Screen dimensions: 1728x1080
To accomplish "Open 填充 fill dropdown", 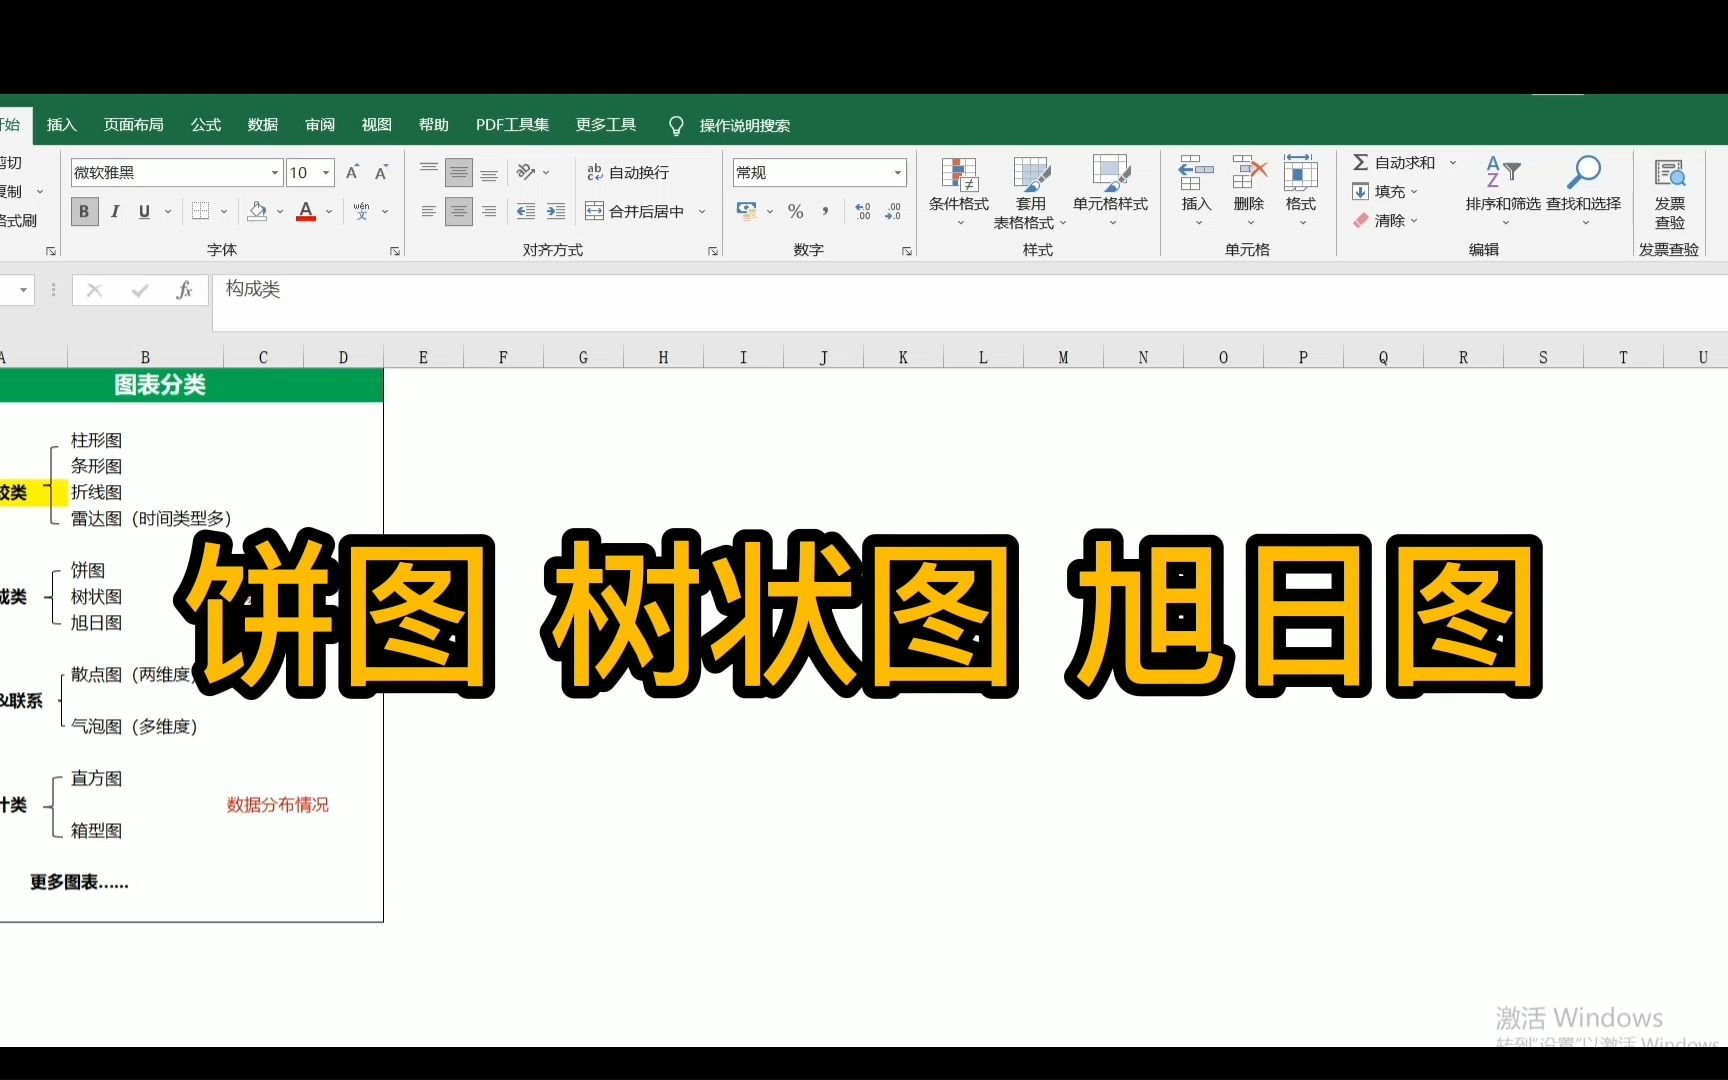I will 1386,191.
